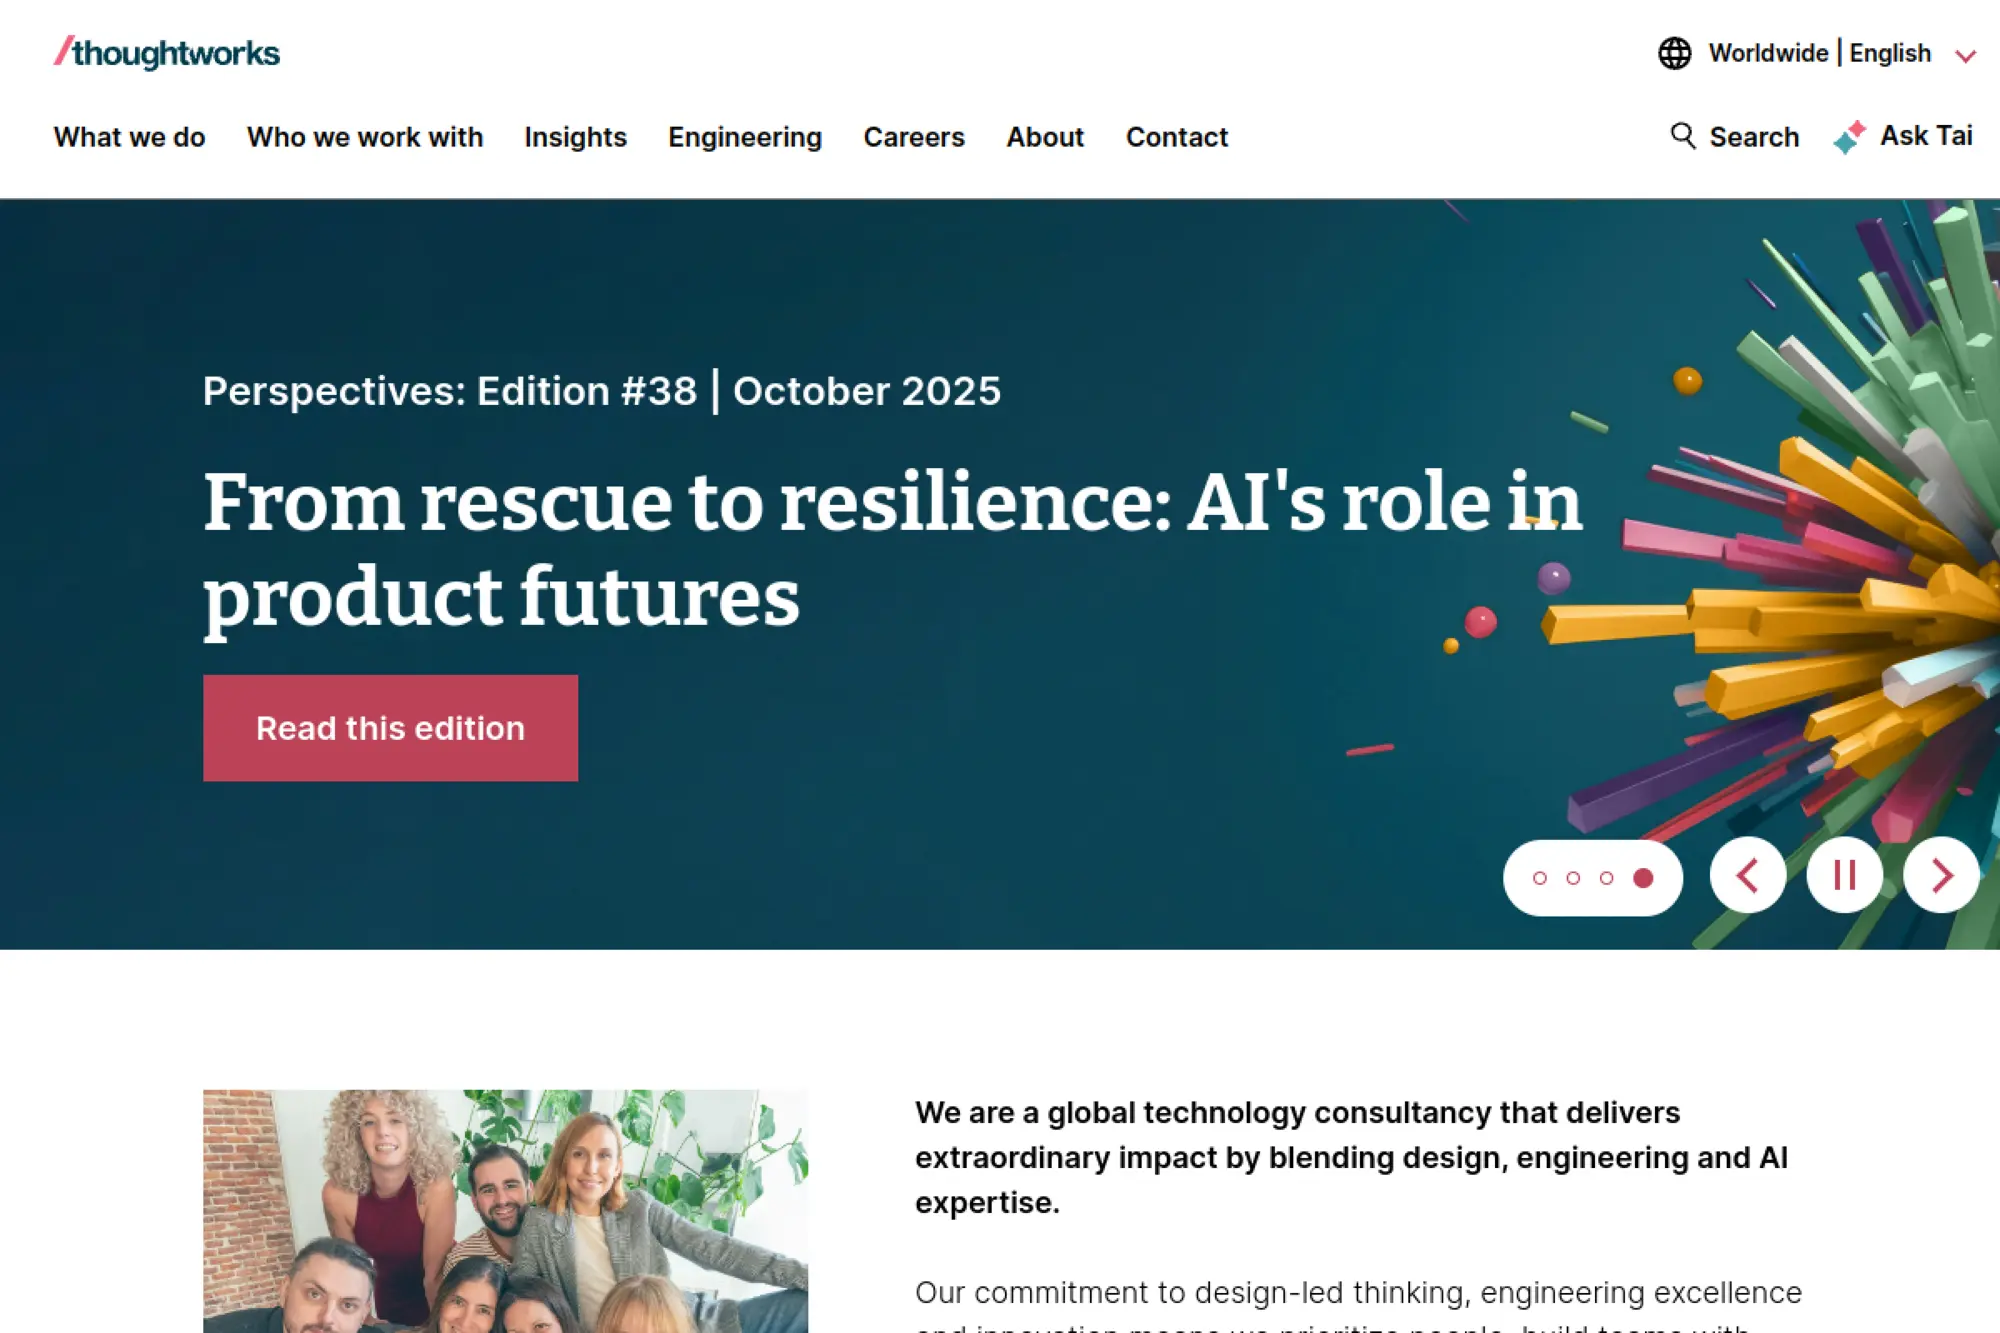2000x1333 pixels.
Task: Open the Insights navigation dropdown
Action: (575, 137)
